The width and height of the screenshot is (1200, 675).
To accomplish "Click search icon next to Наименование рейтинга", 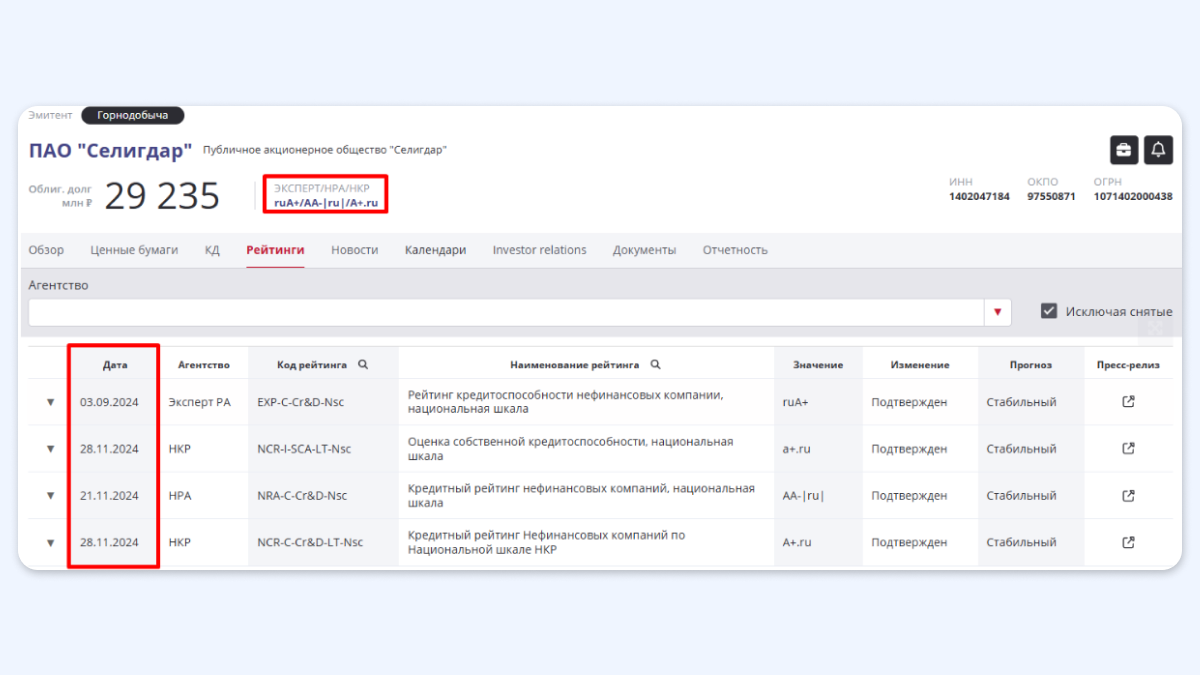I will click(655, 365).
